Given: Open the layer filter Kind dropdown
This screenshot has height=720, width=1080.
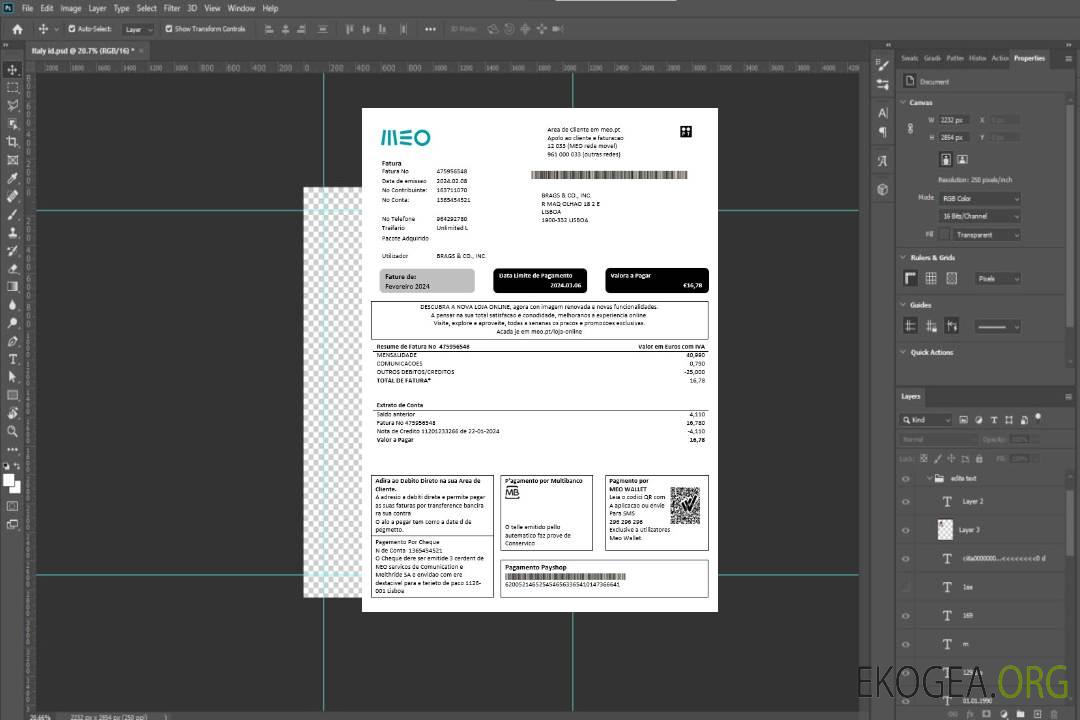Looking at the screenshot, I should click(926, 420).
